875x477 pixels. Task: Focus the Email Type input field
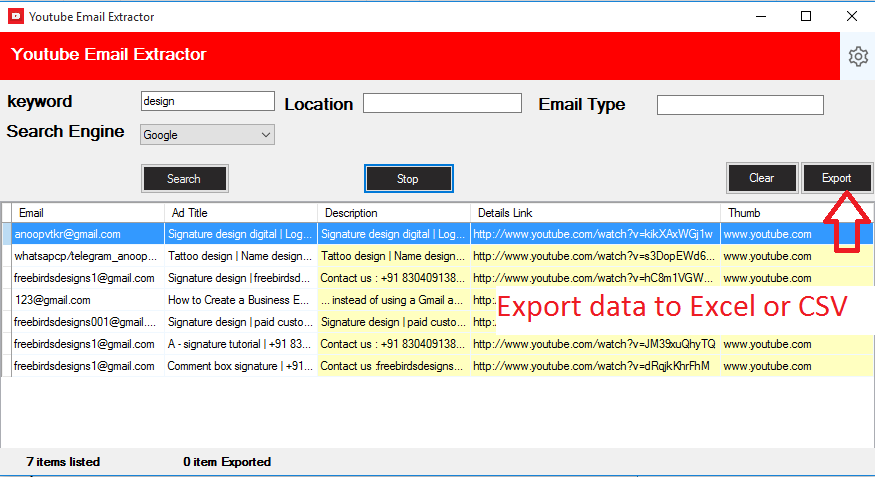(740, 105)
